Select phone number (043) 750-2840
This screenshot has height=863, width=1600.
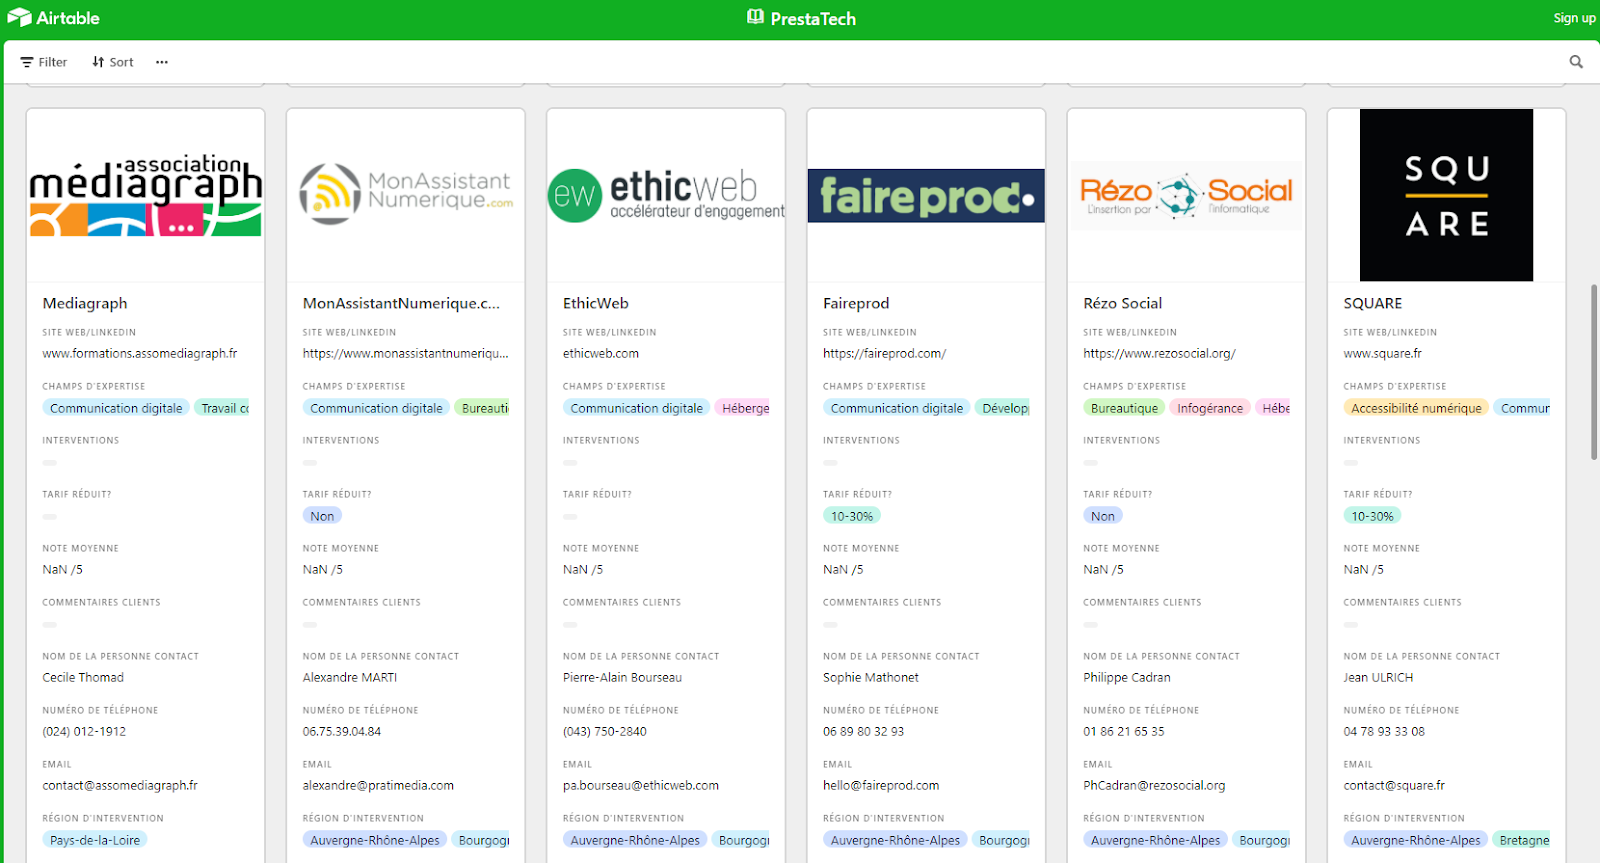click(605, 731)
